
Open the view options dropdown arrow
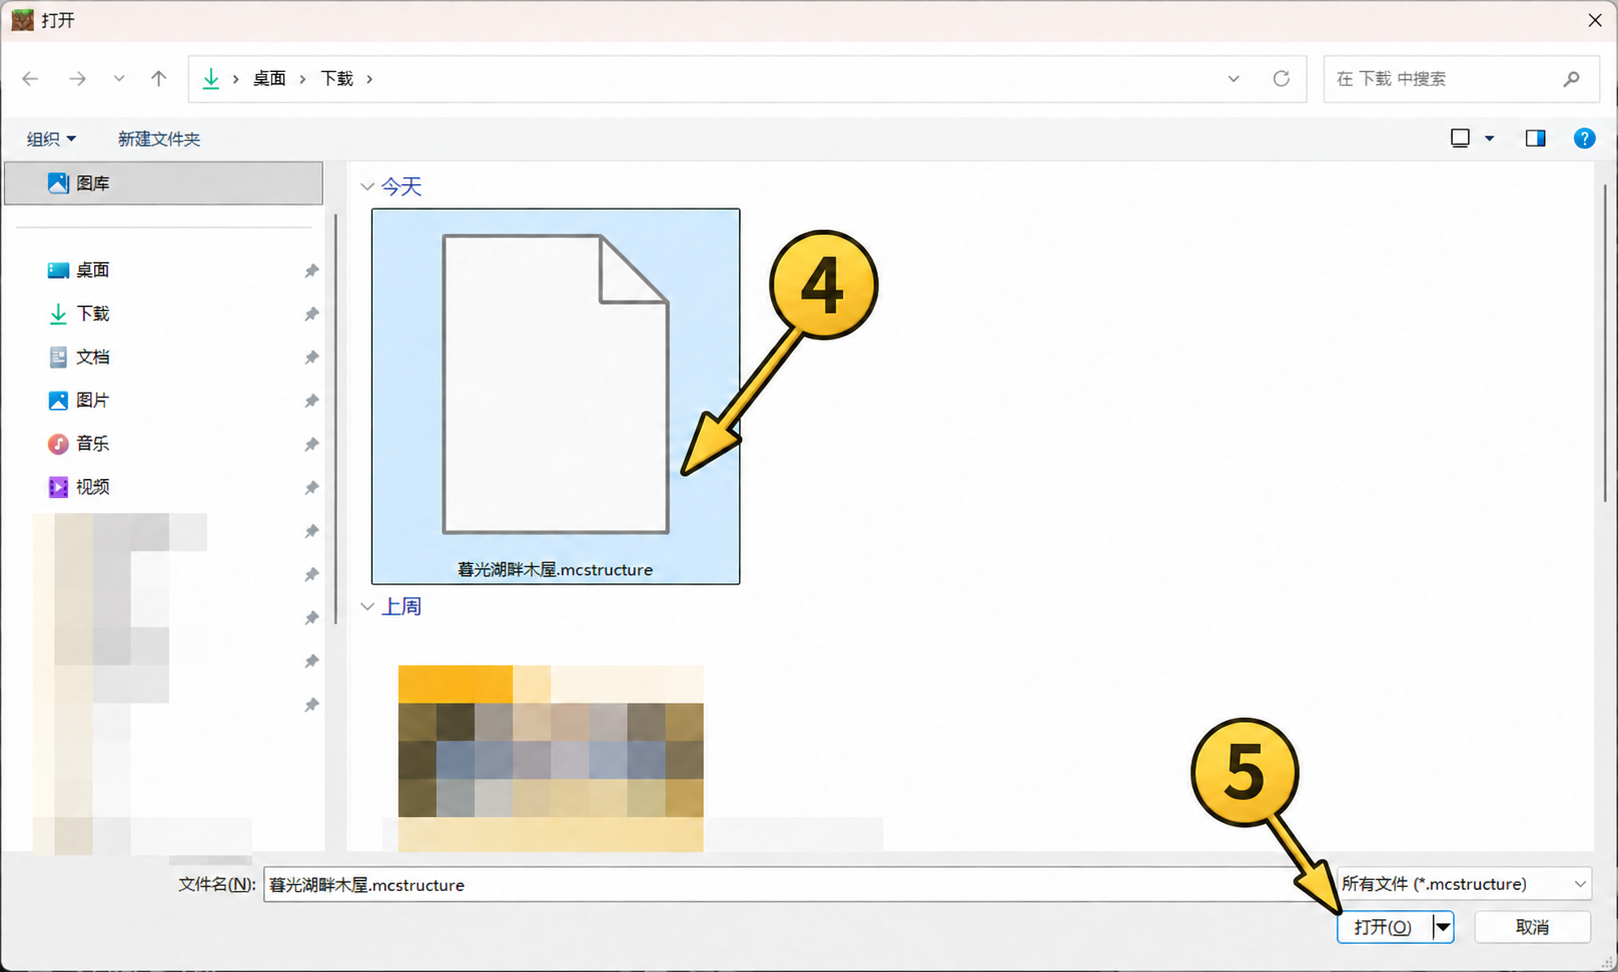[1489, 138]
